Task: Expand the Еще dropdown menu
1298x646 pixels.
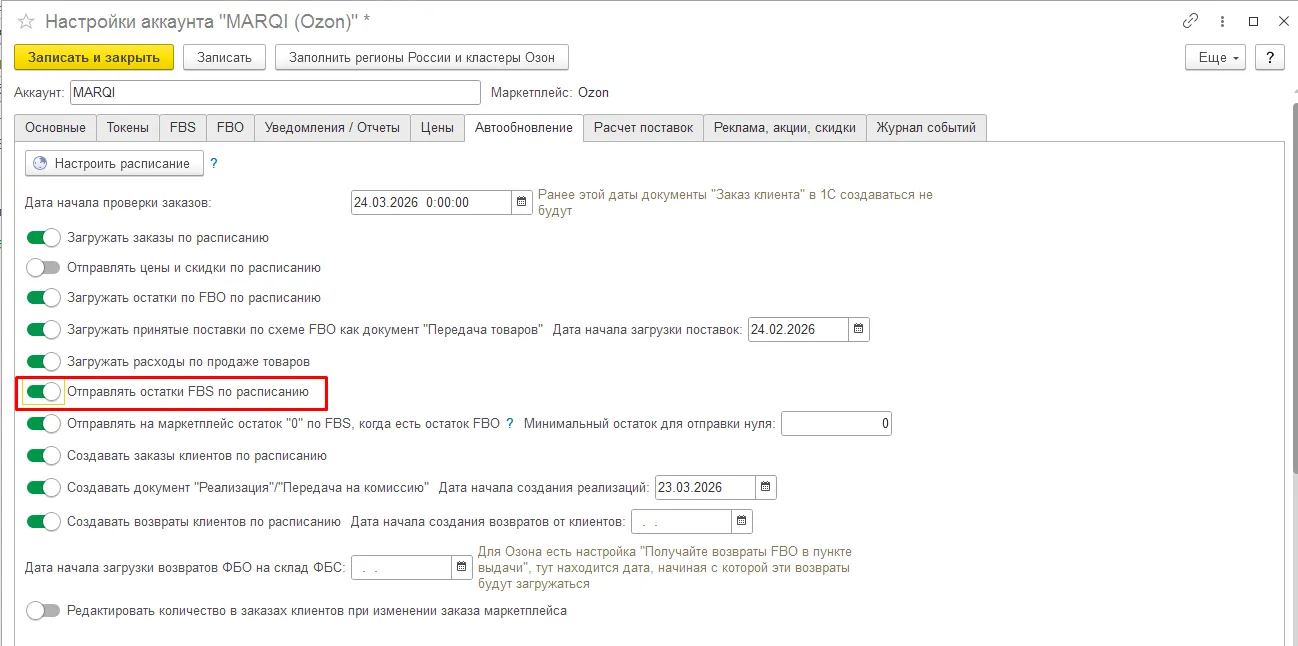Action: point(1214,57)
